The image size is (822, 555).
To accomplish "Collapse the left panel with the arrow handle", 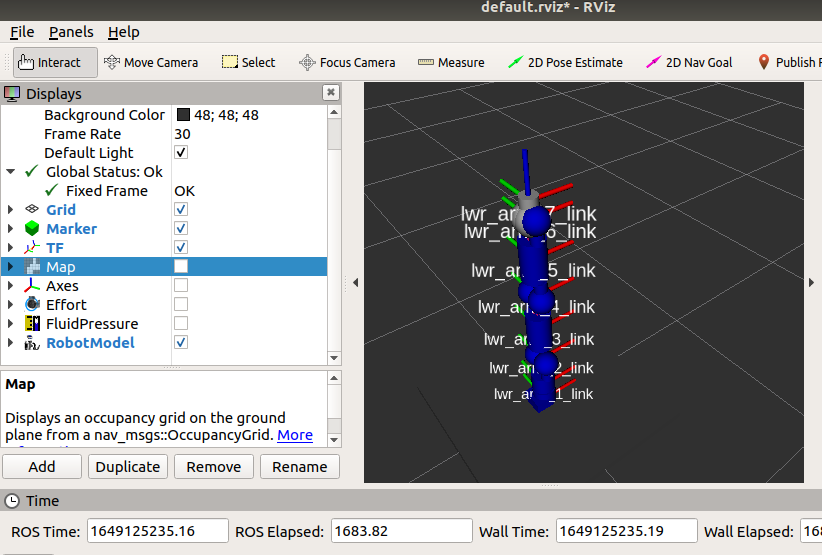I will coord(355,282).
